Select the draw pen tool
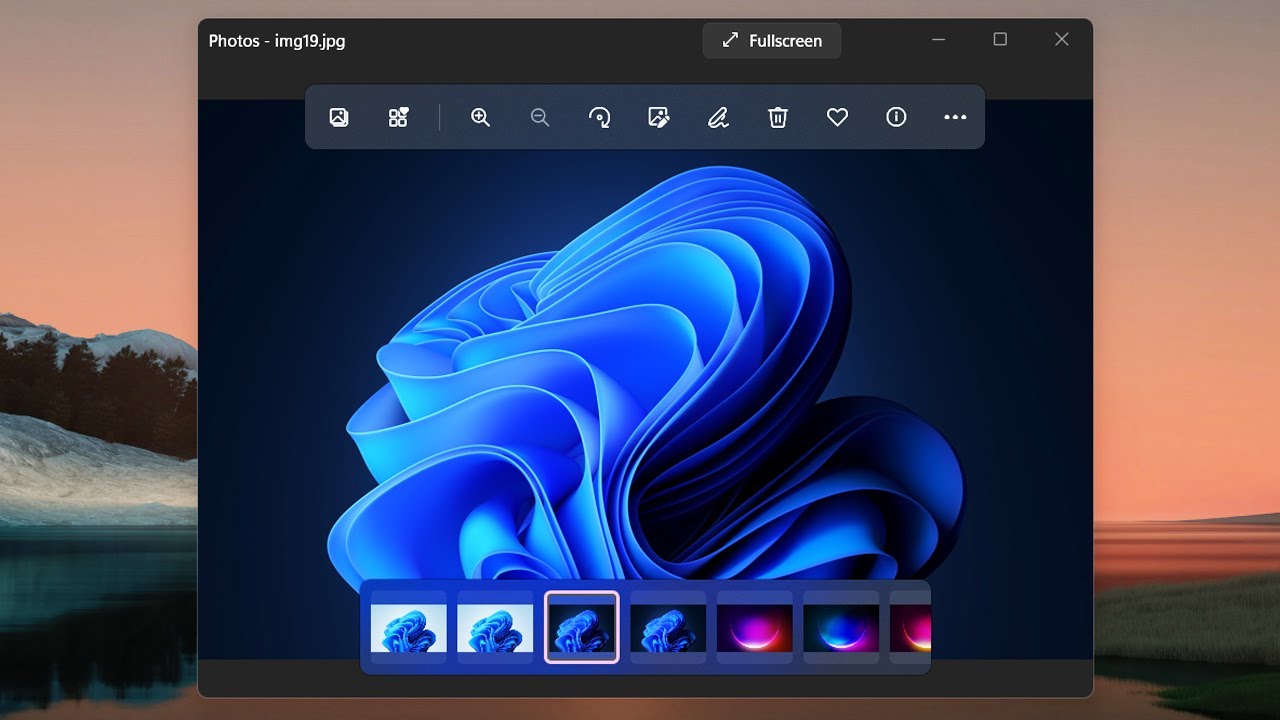 tap(718, 117)
